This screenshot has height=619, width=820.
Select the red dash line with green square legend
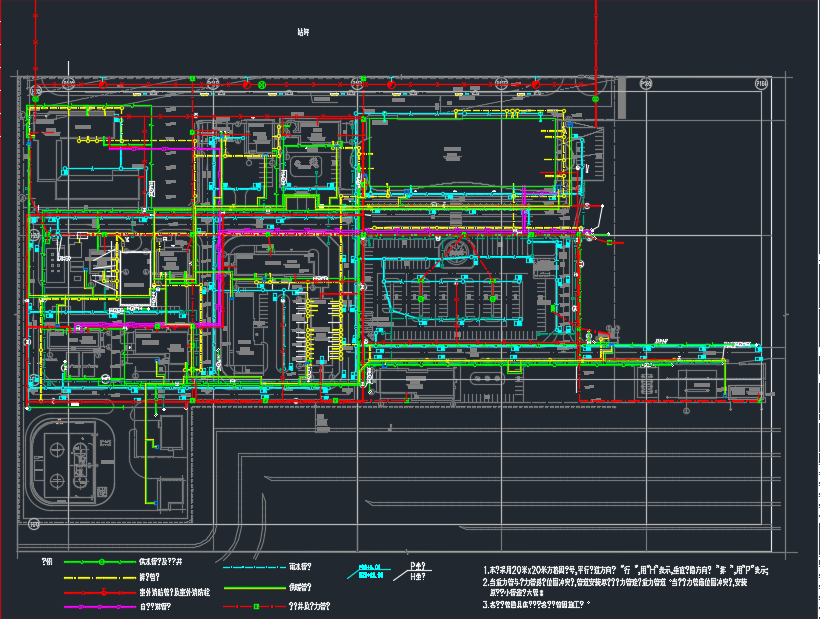pos(254,606)
